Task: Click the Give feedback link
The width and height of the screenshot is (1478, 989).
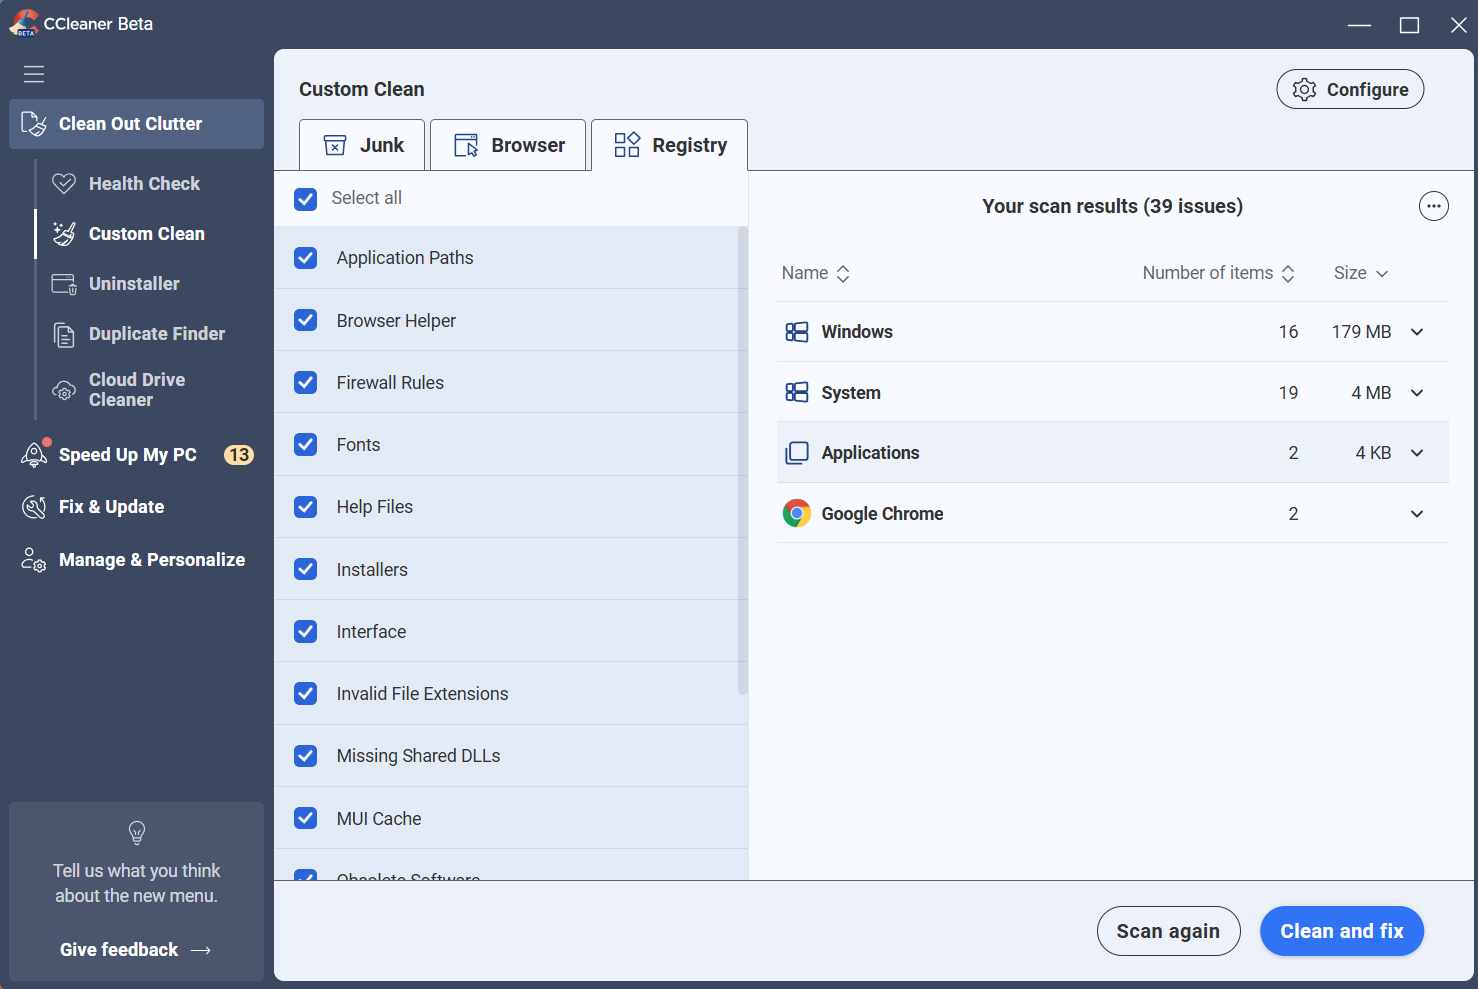Action: click(135, 950)
